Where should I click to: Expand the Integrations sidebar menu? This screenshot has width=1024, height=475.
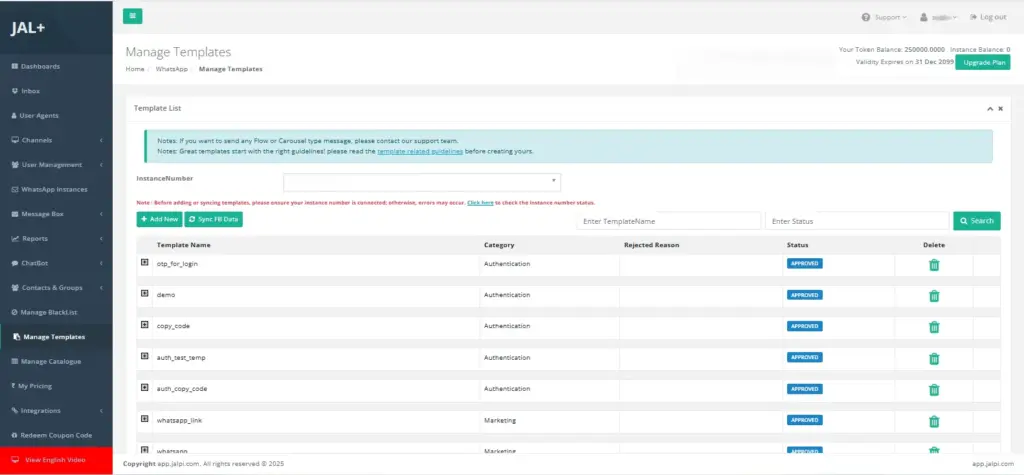56,410
